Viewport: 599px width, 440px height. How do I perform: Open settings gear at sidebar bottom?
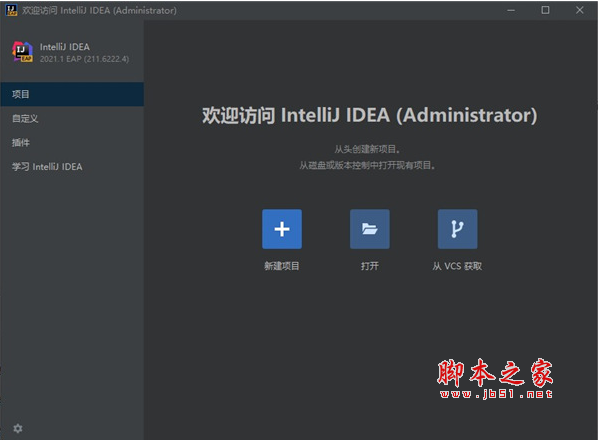[18, 429]
